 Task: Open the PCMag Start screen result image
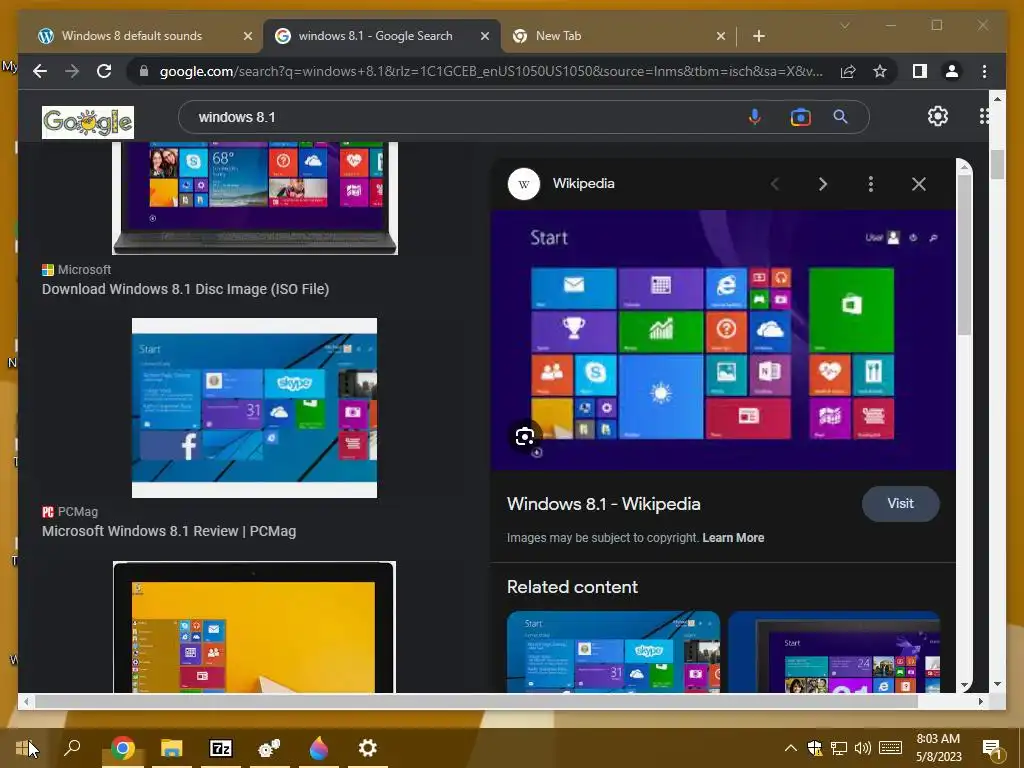[255, 408]
